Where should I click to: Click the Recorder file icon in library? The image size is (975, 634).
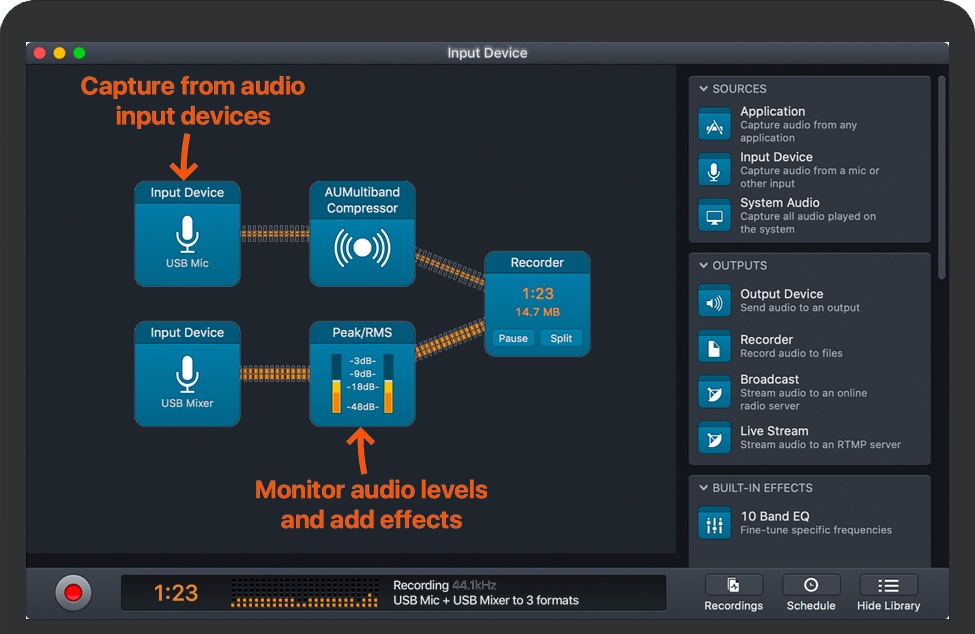pyautogui.click(x=714, y=347)
